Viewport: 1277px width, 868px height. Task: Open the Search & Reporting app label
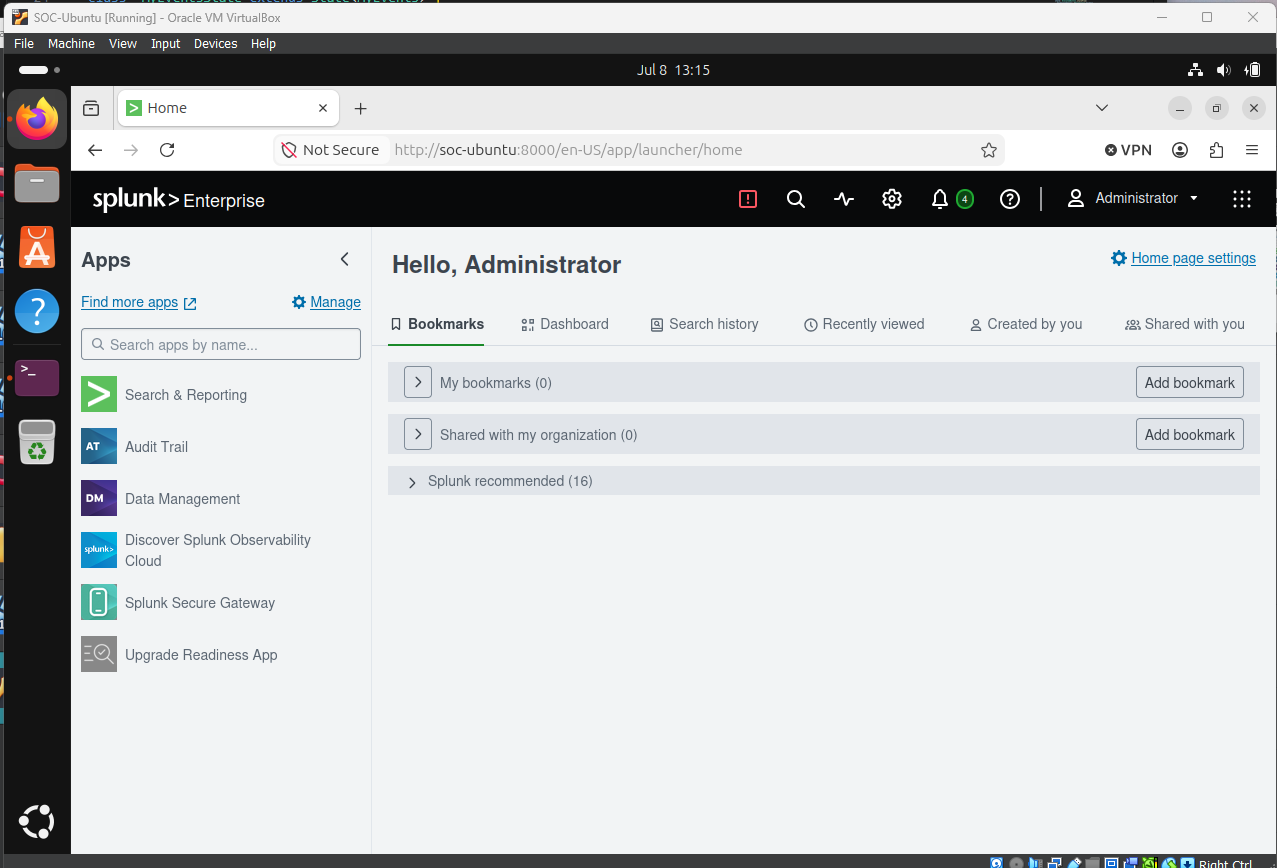pyautogui.click(x=186, y=395)
